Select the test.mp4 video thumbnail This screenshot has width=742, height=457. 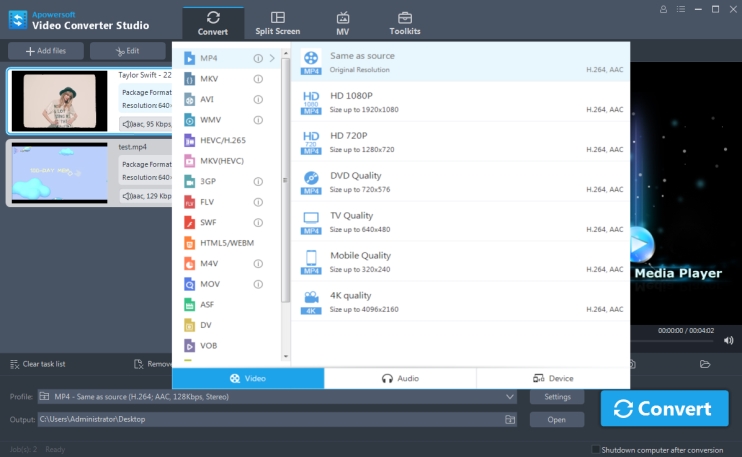click(x=59, y=172)
